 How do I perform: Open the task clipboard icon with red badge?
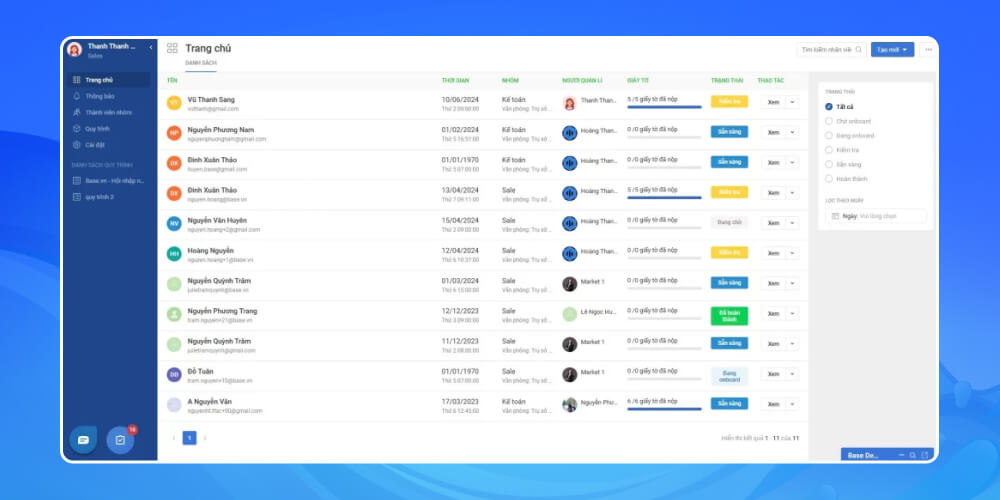120,439
